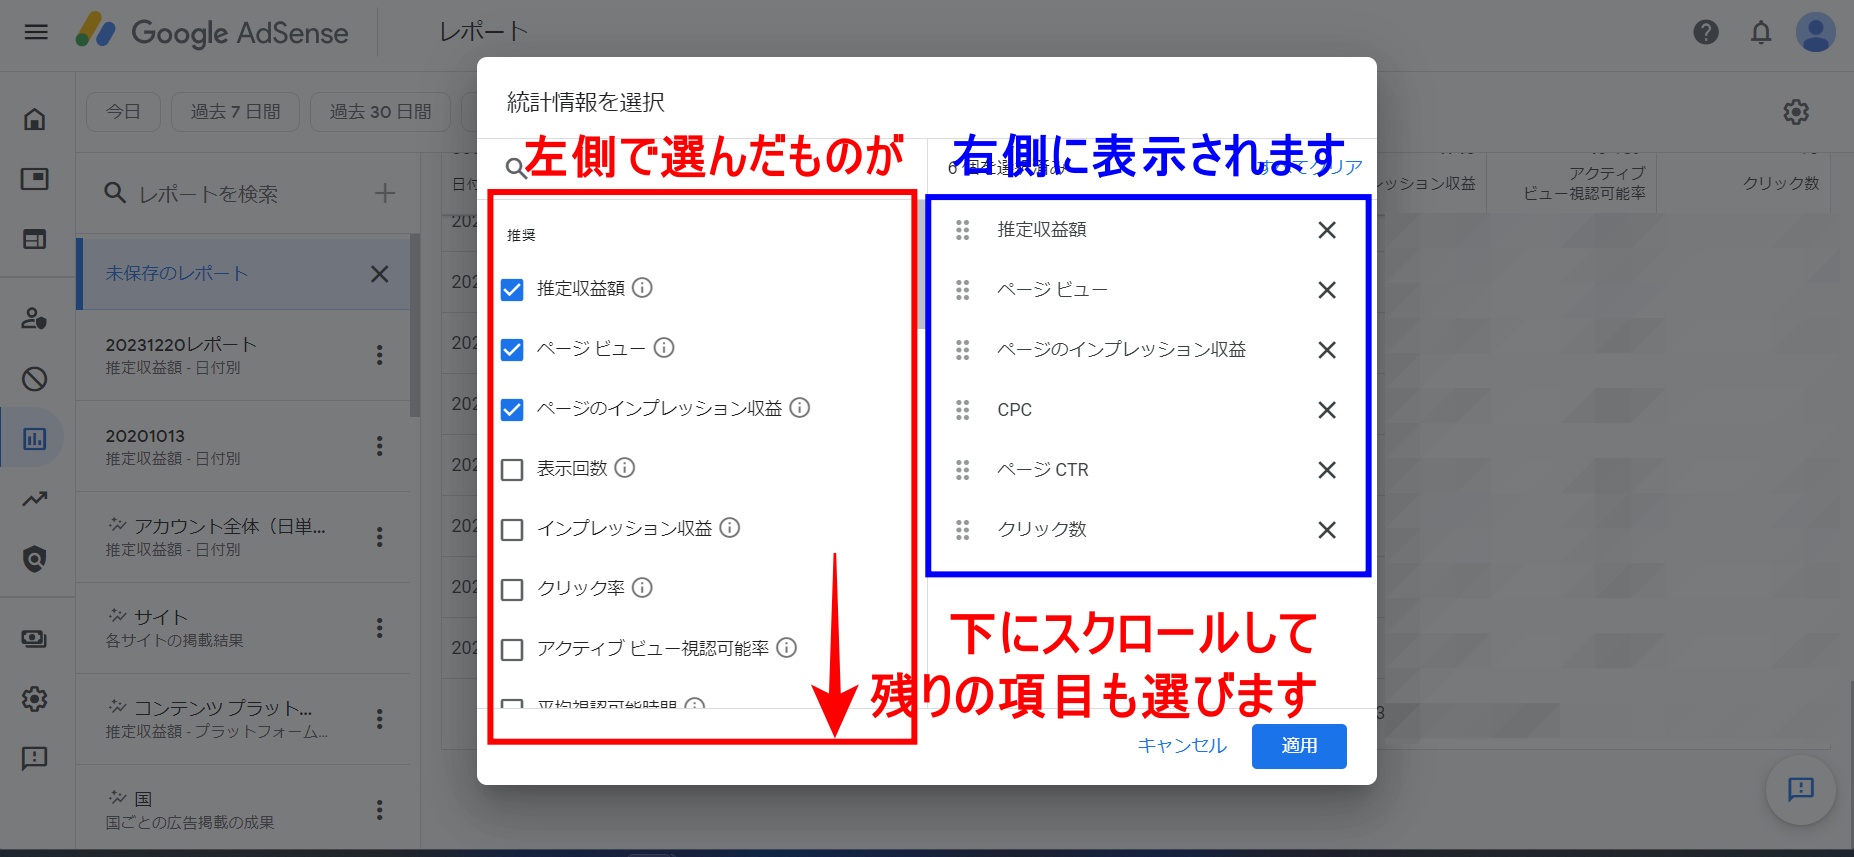Viewport: 1854px width, 857px height.
Task: Open Feedback icon in sidebar
Action: pyautogui.click(x=35, y=758)
